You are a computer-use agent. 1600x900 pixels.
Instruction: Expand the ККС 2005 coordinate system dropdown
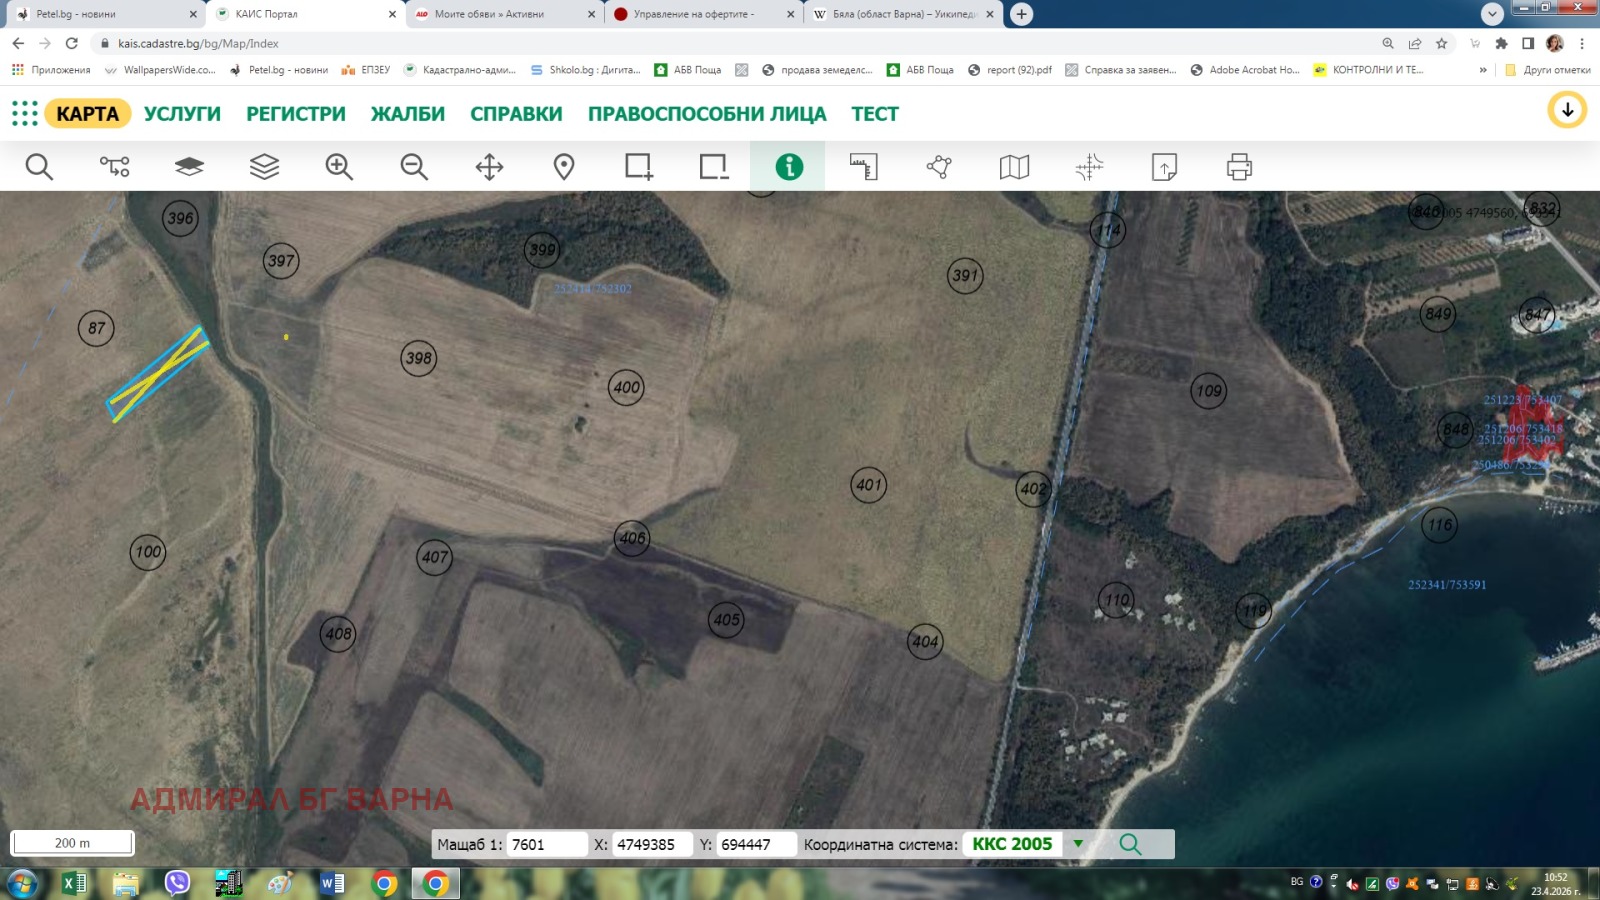(1078, 844)
